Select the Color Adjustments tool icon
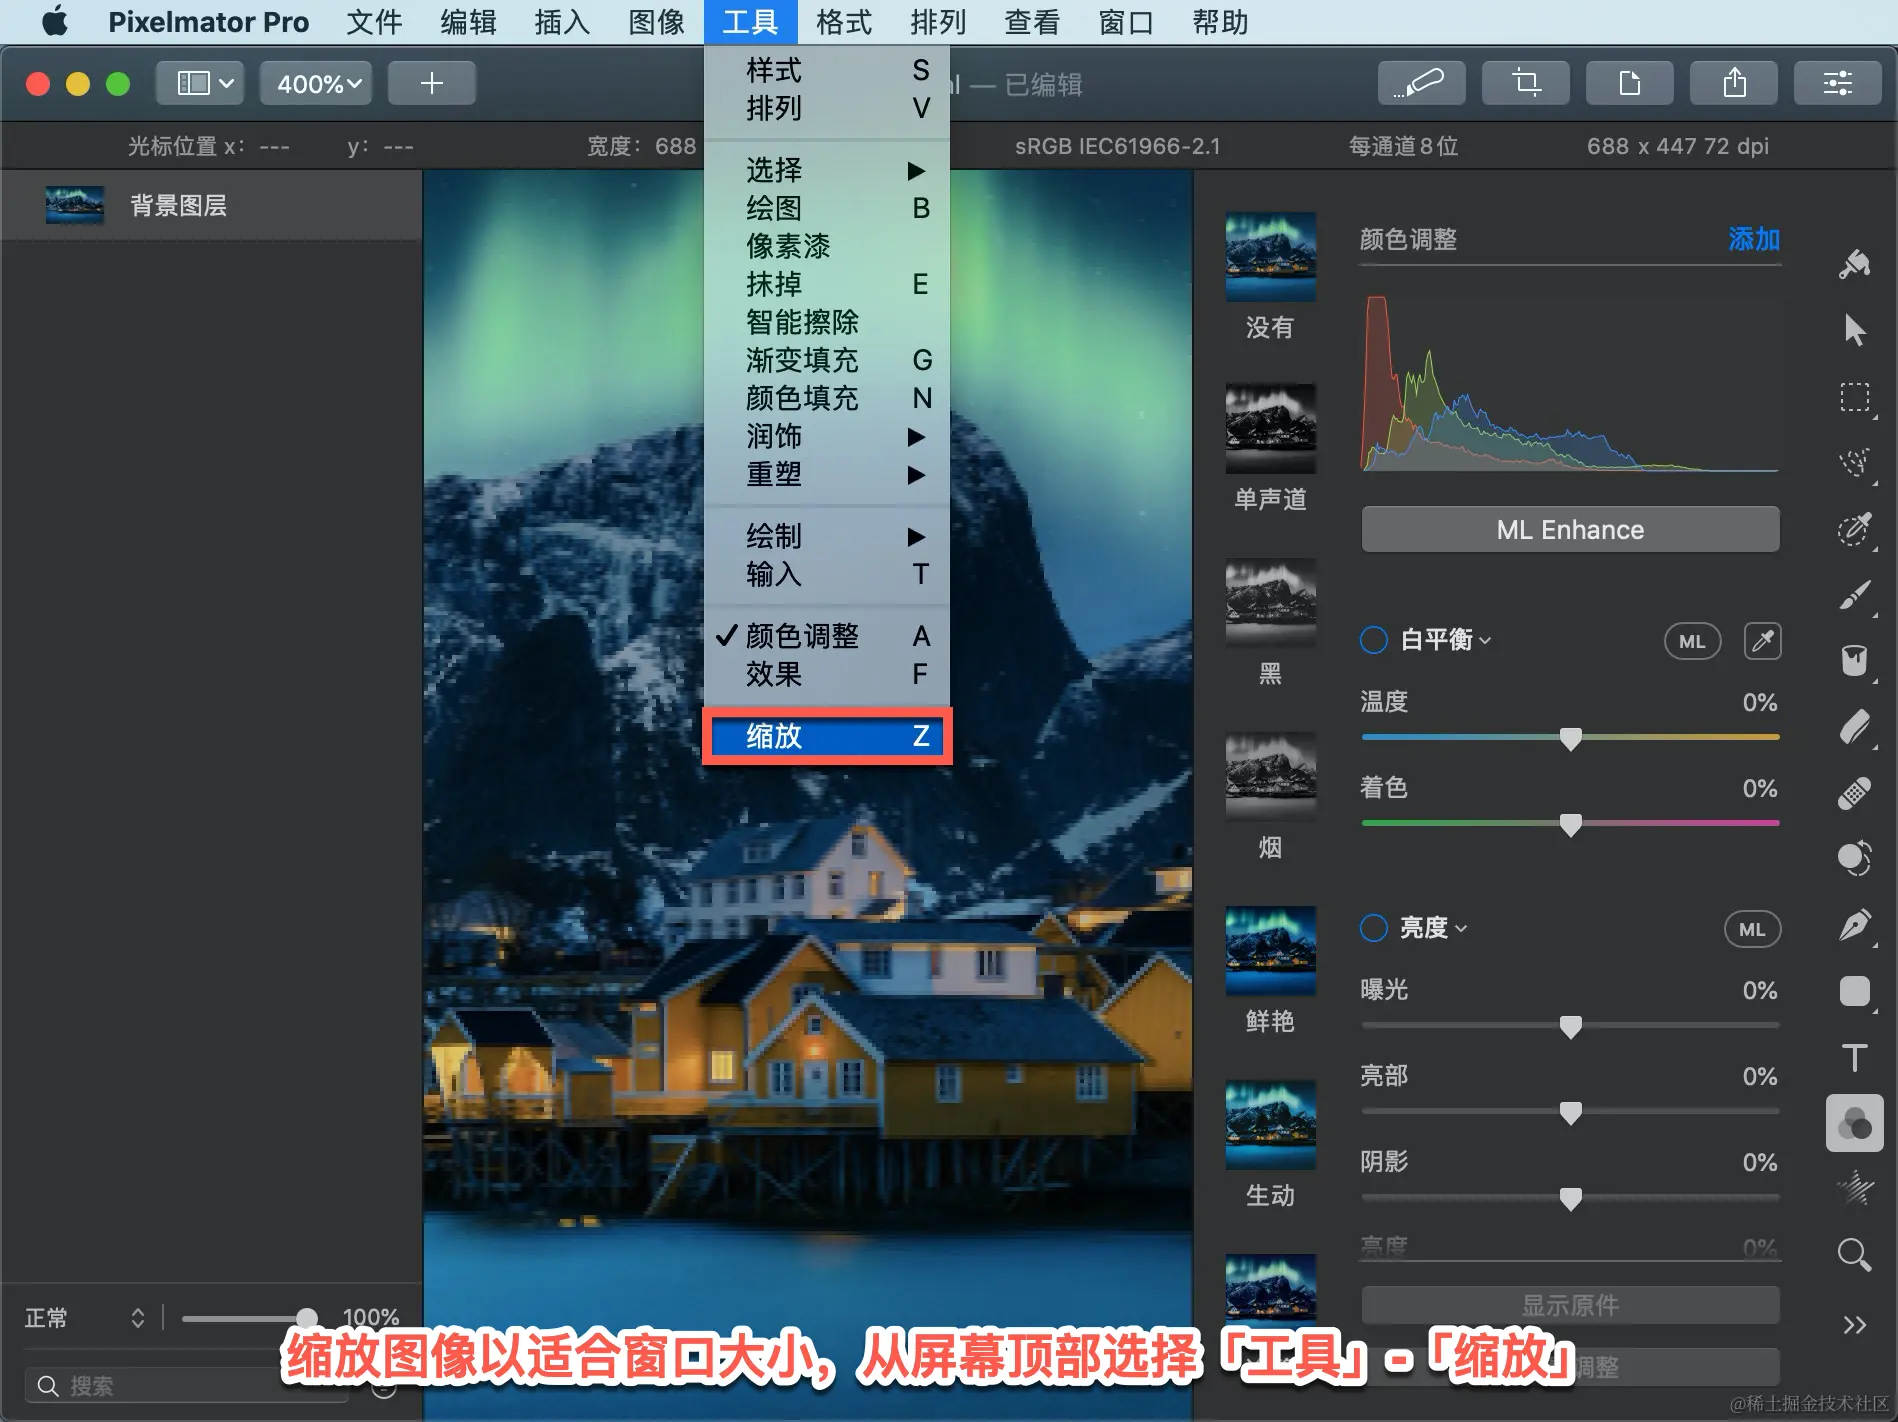1898x1422 pixels. coord(1855,1123)
